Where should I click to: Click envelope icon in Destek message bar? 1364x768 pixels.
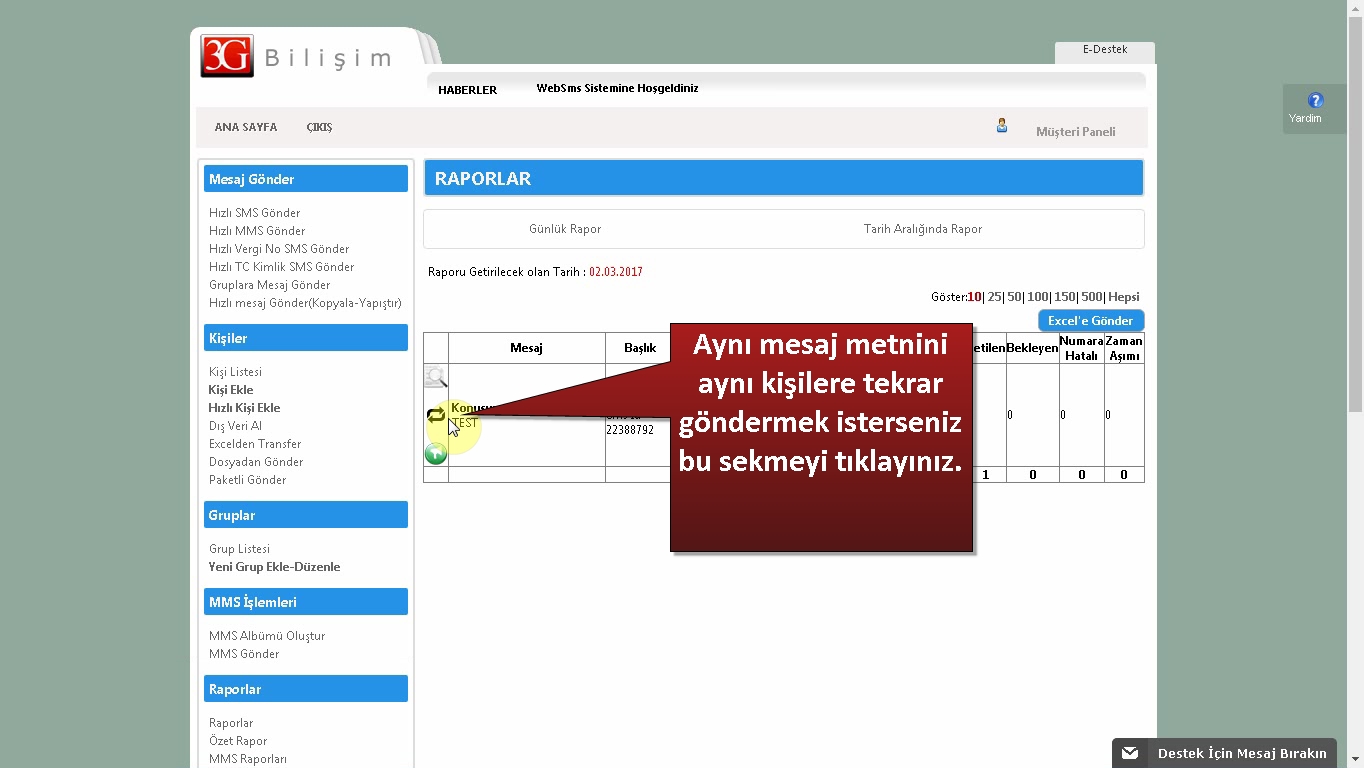click(1130, 753)
